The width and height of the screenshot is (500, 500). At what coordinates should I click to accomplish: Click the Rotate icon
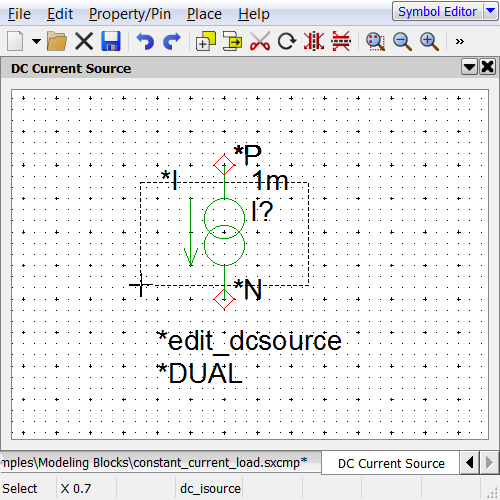click(287, 41)
